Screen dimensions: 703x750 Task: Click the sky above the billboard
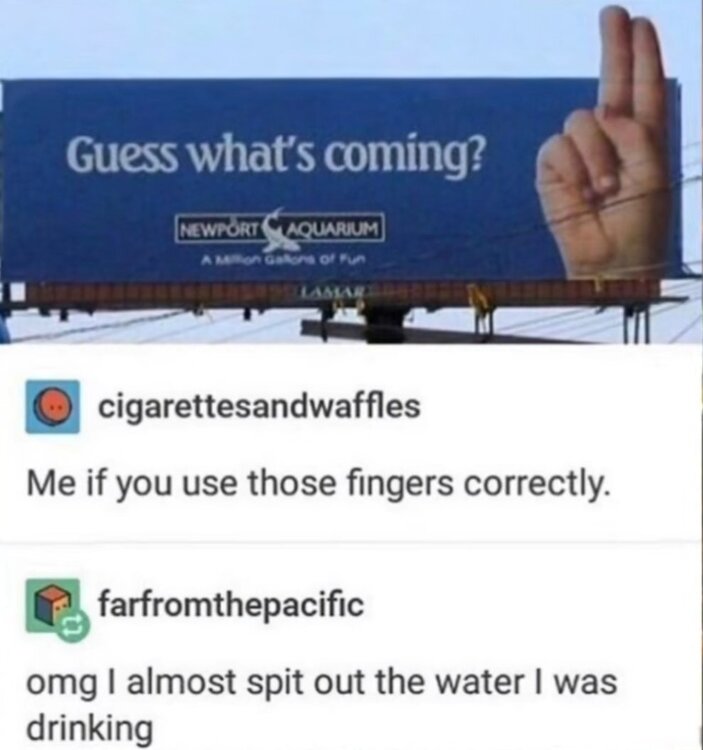[287, 38]
